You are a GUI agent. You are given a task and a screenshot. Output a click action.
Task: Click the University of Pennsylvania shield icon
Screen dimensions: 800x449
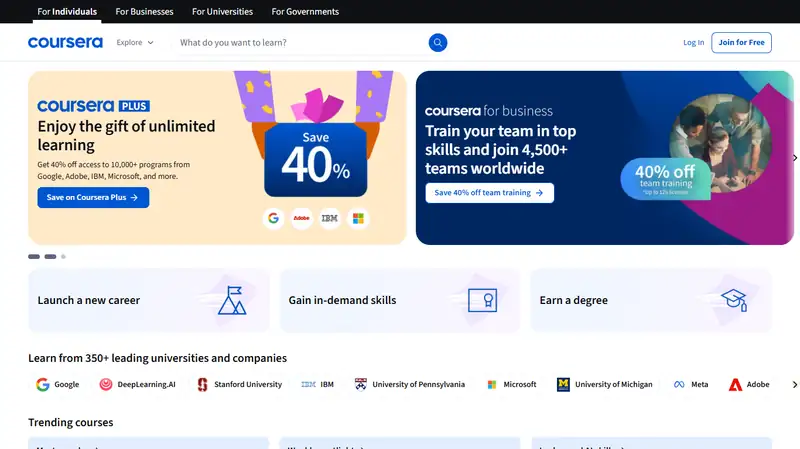361,384
